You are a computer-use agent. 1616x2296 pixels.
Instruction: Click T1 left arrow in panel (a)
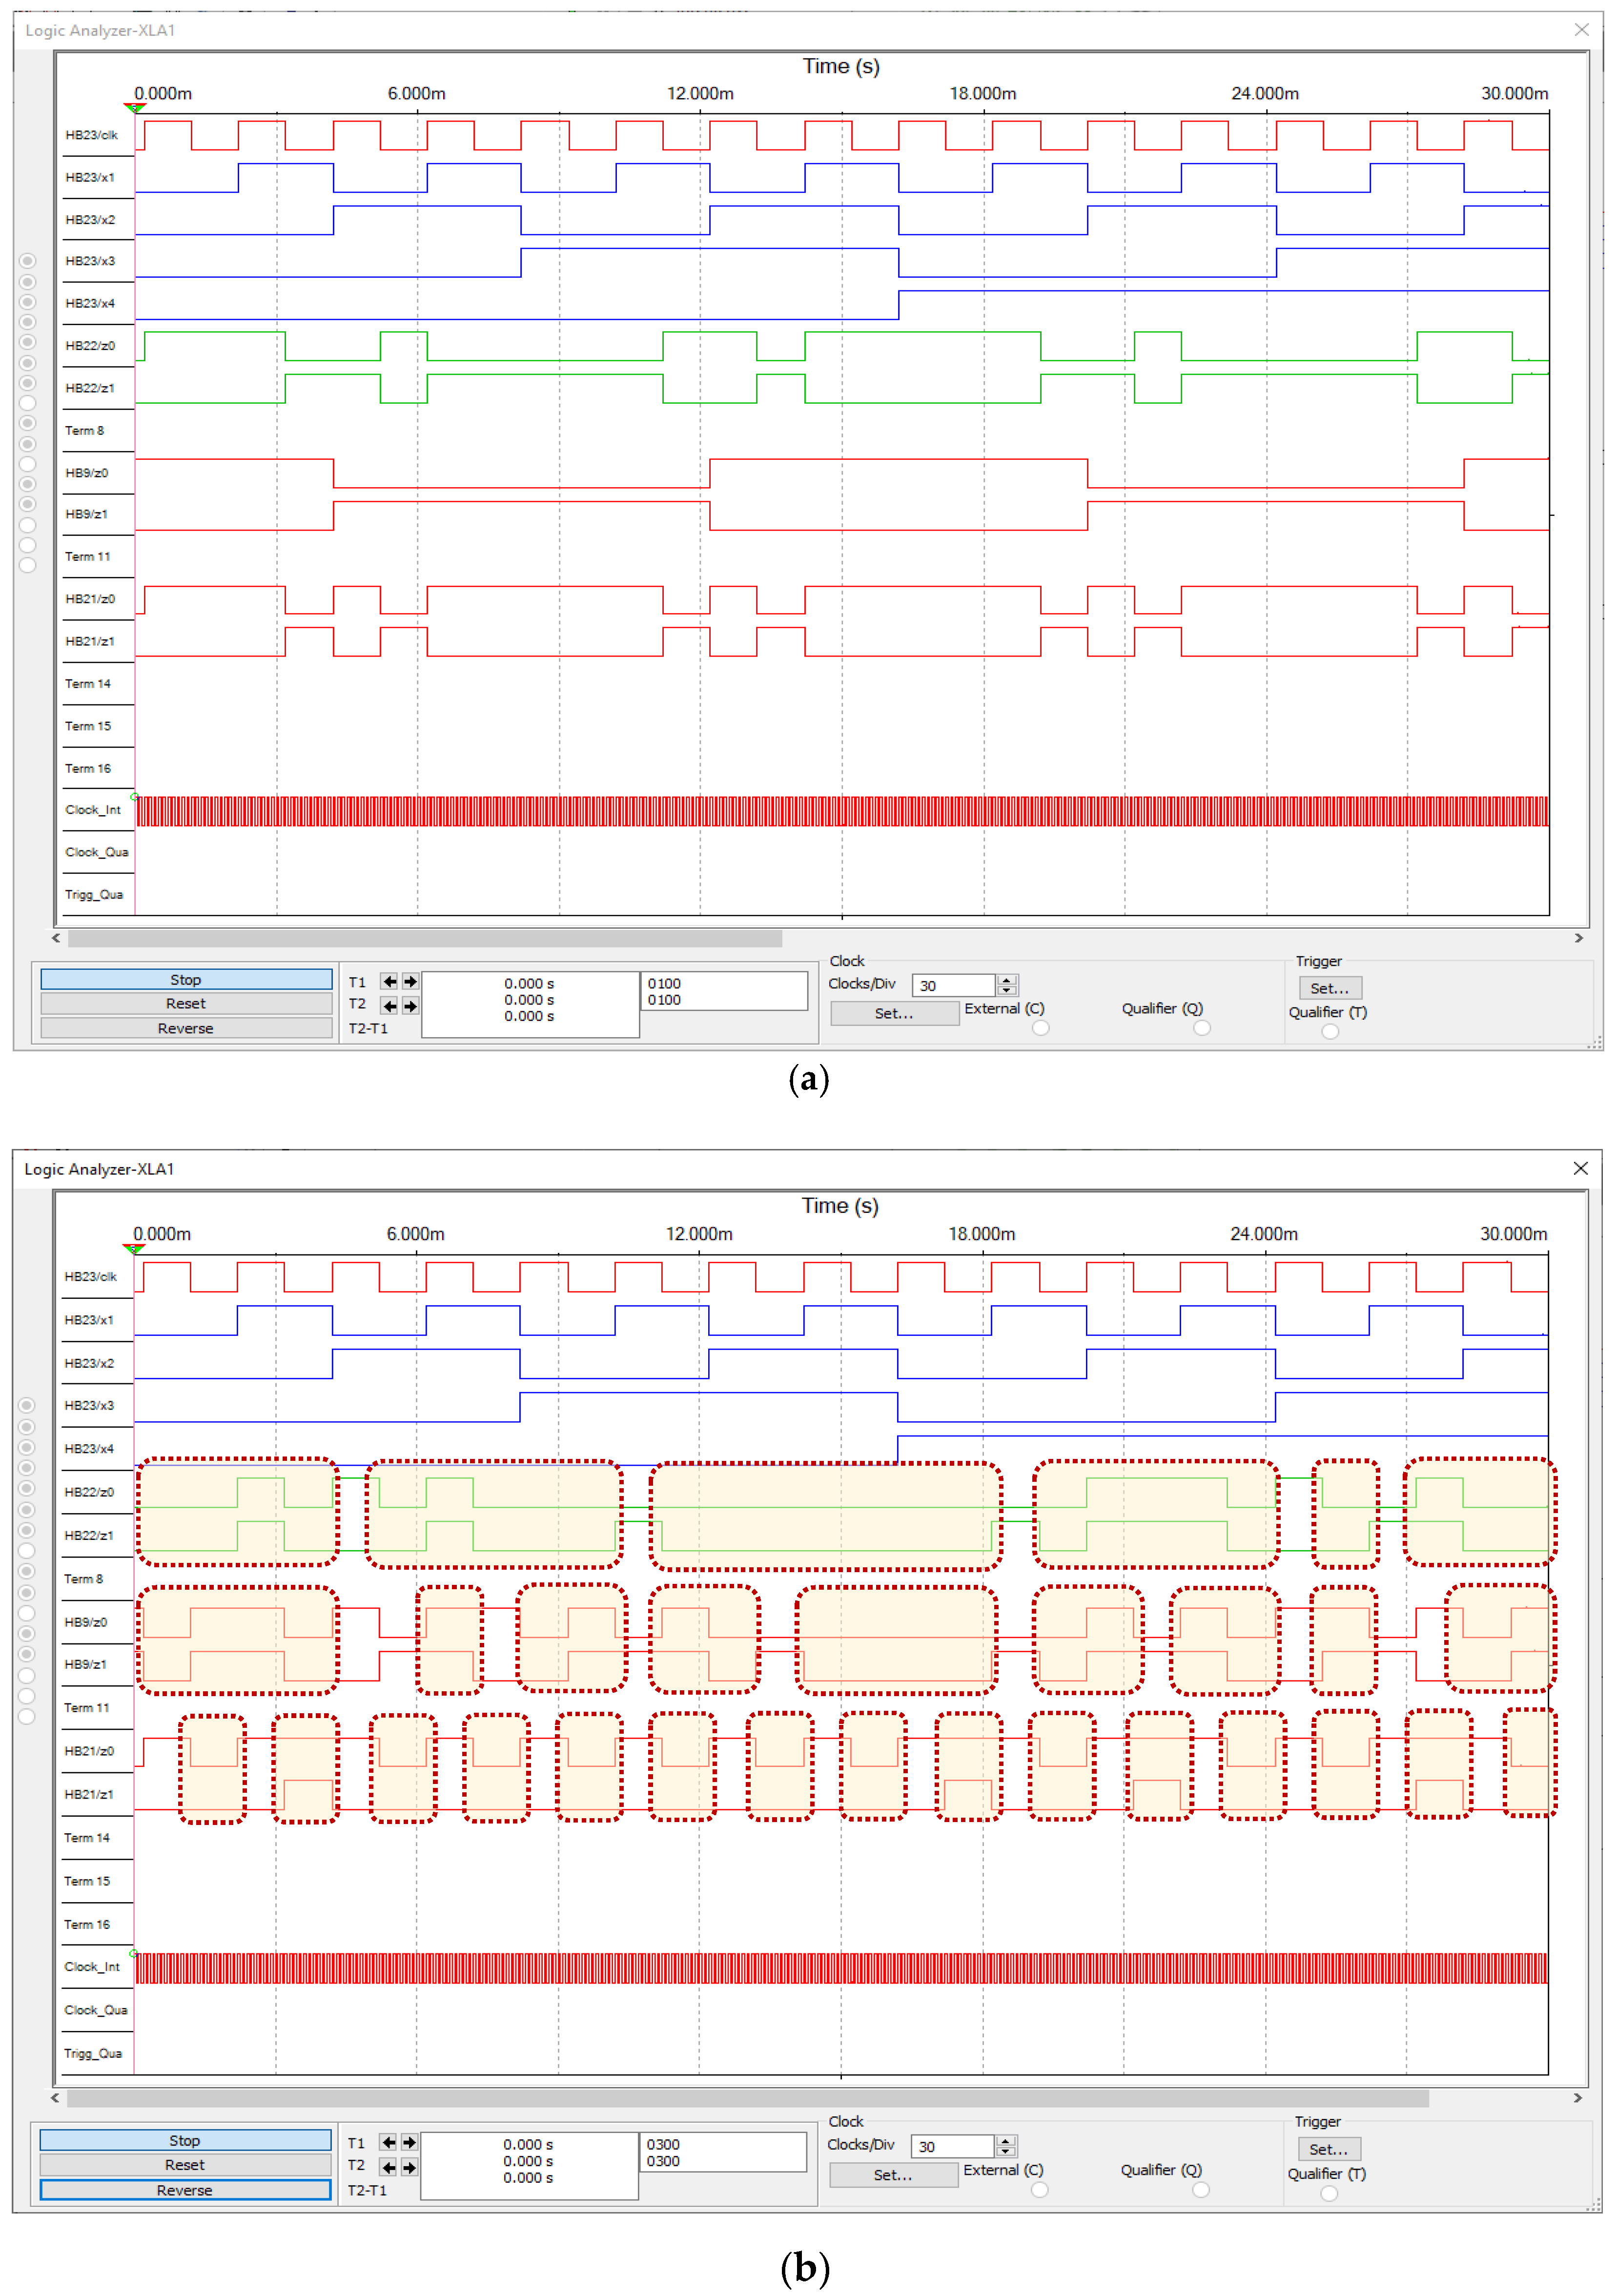pyautogui.click(x=388, y=982)
